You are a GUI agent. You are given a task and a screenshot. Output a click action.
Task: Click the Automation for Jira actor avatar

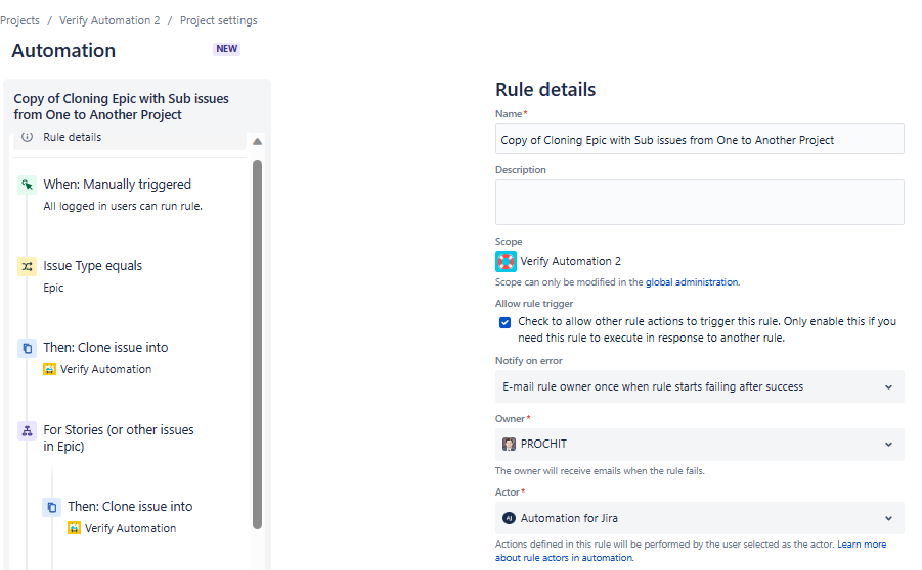tap(509, 518)
